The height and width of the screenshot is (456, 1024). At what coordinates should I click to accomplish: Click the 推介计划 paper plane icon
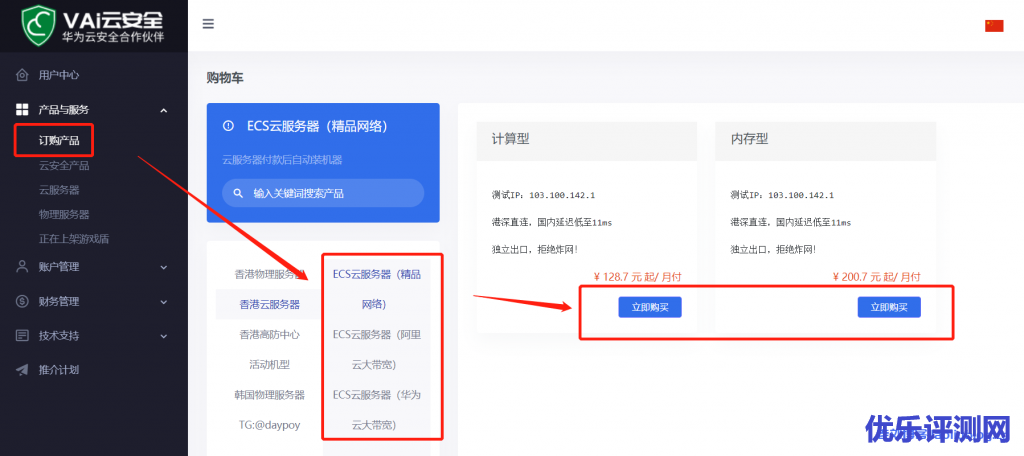(22, 369)
